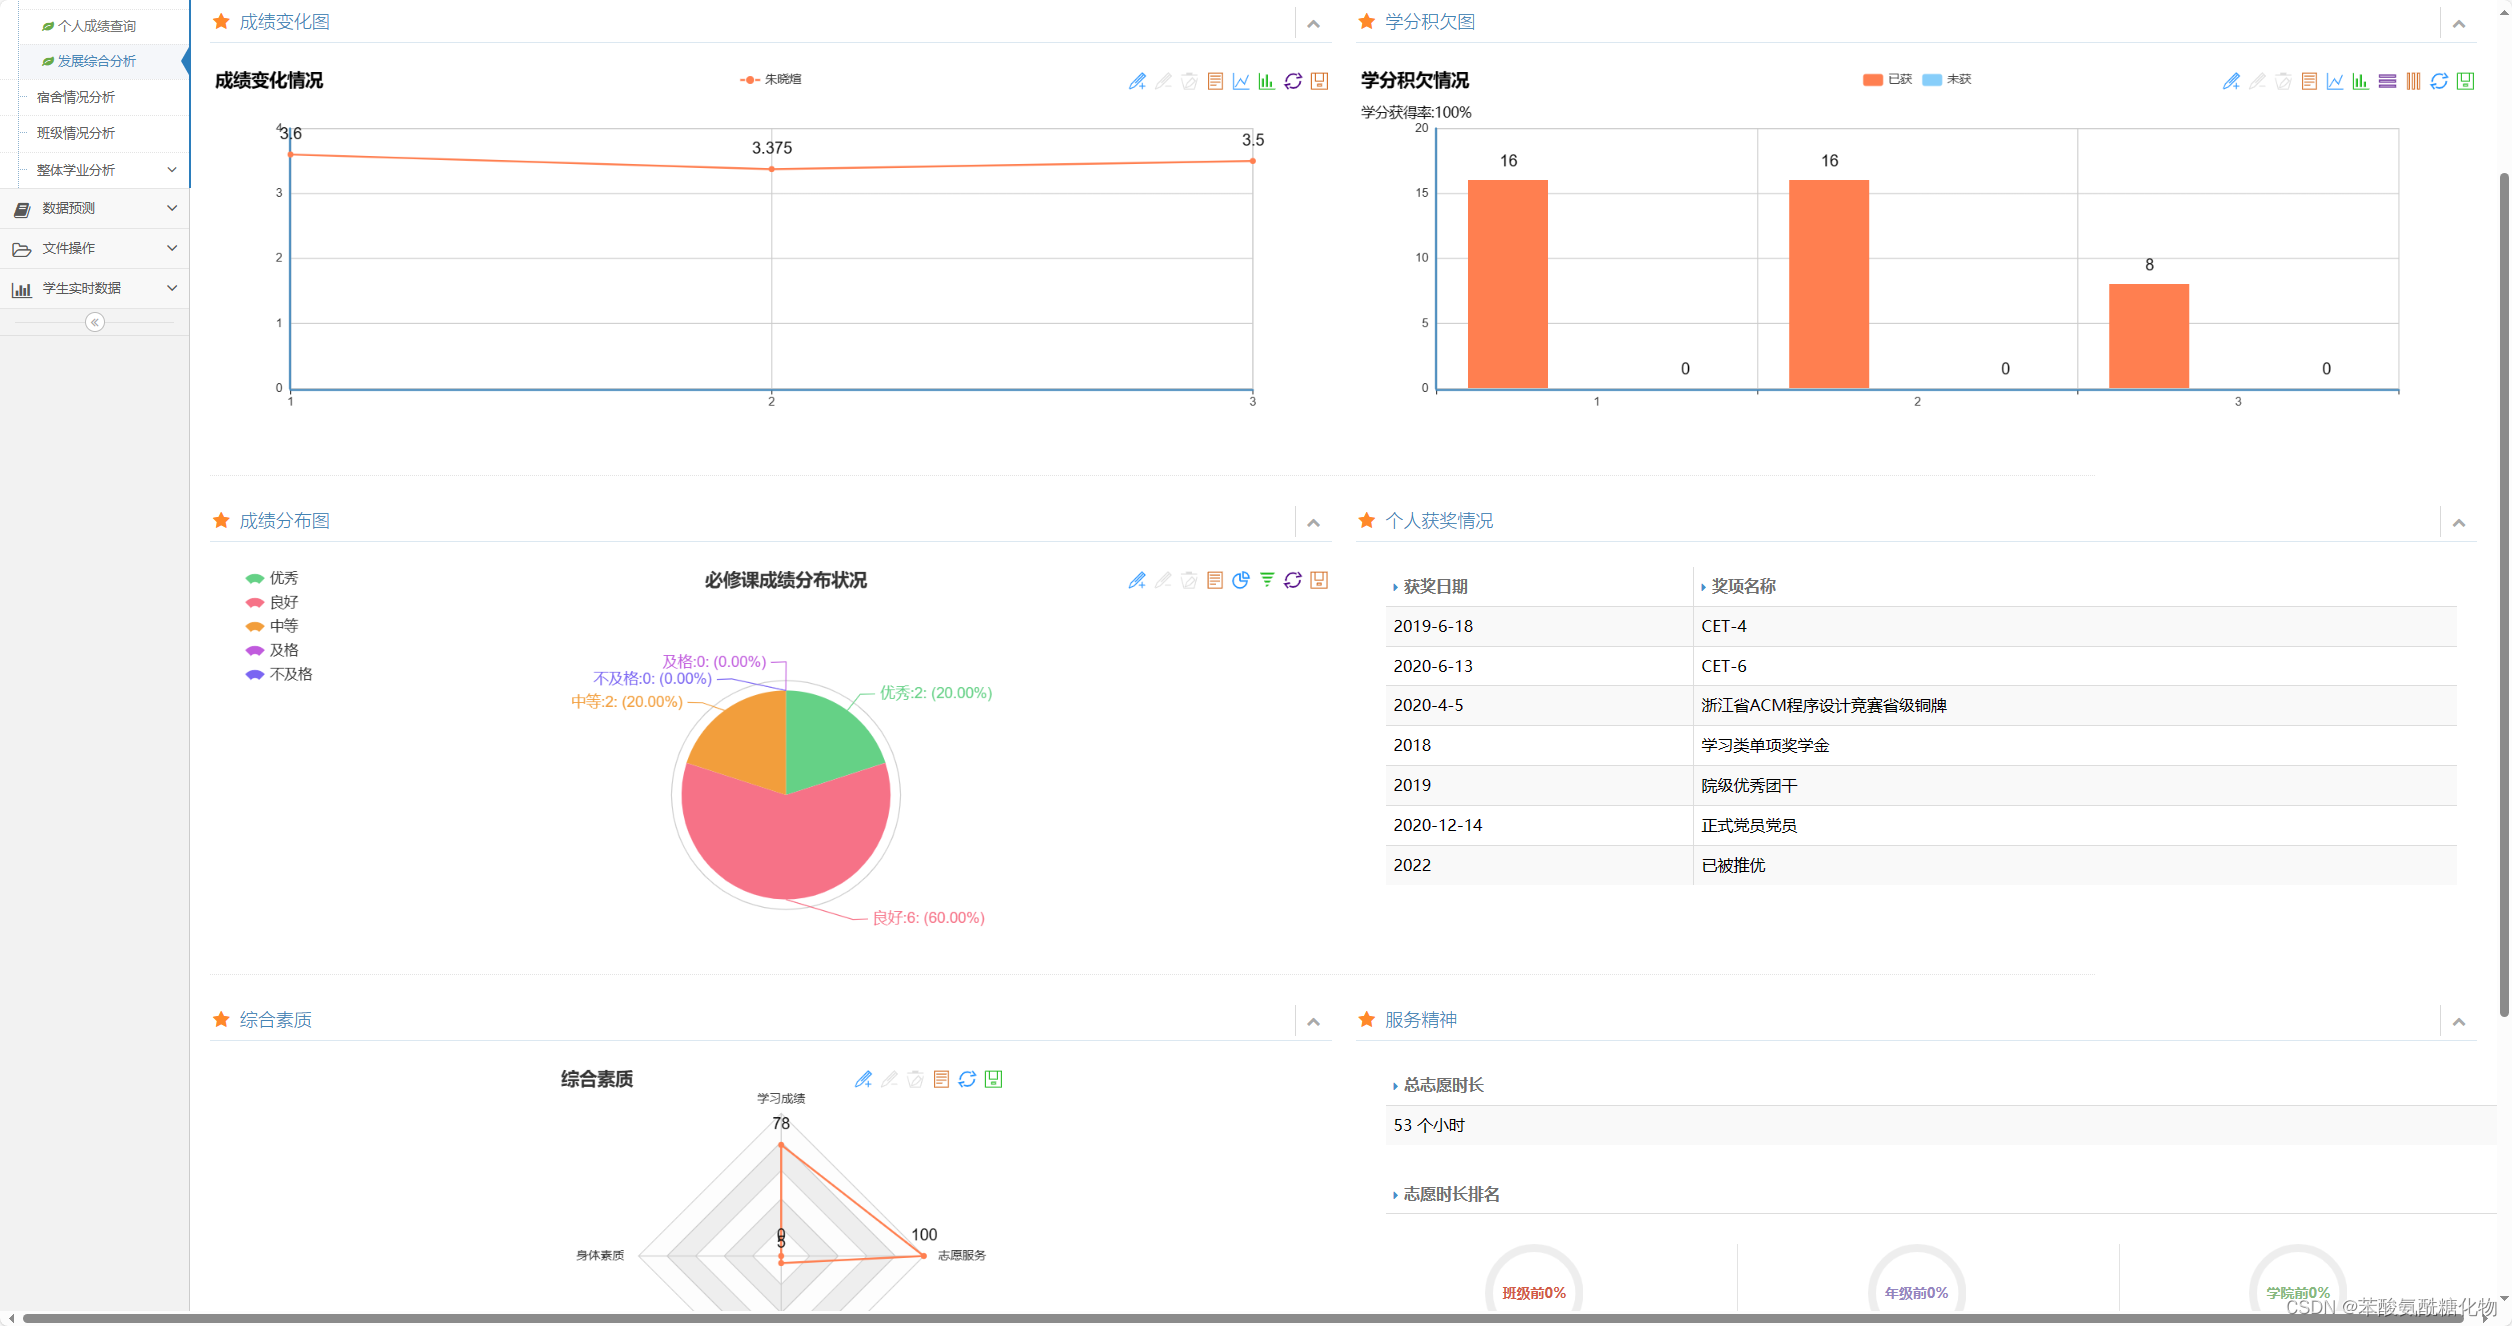The width and height of the screenshot is (2512, 1326).
Task: Switch 成绩变化情况 chart to bar view
Action: 1266,82
